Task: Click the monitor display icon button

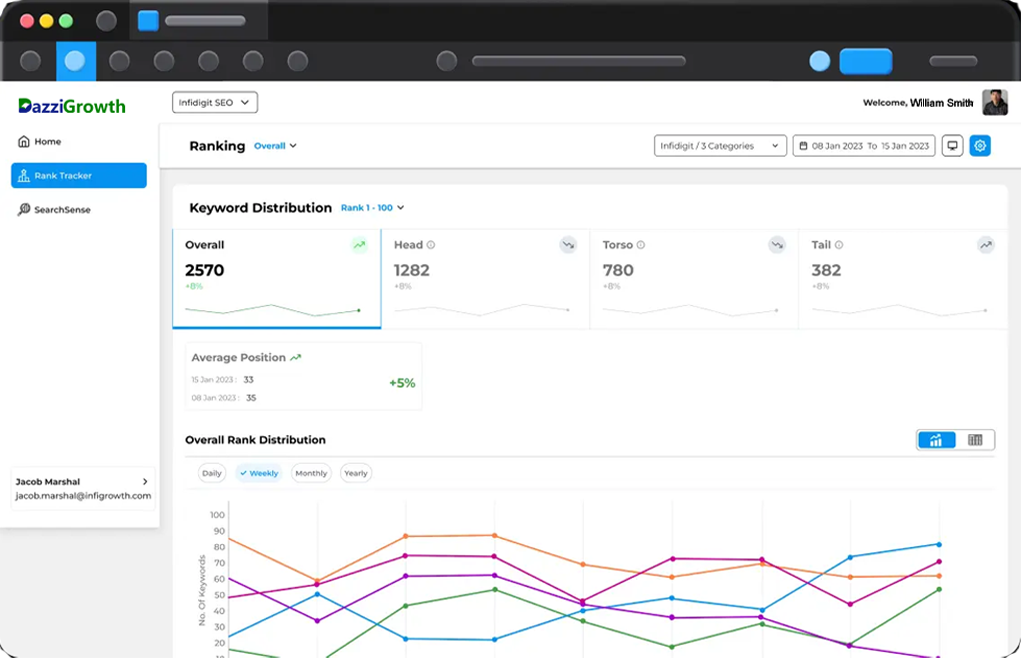Action: (952, 146)
